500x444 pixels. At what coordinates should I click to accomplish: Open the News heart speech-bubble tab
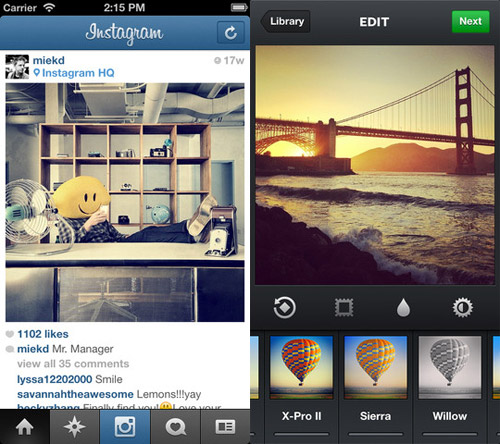coord(175,427)
